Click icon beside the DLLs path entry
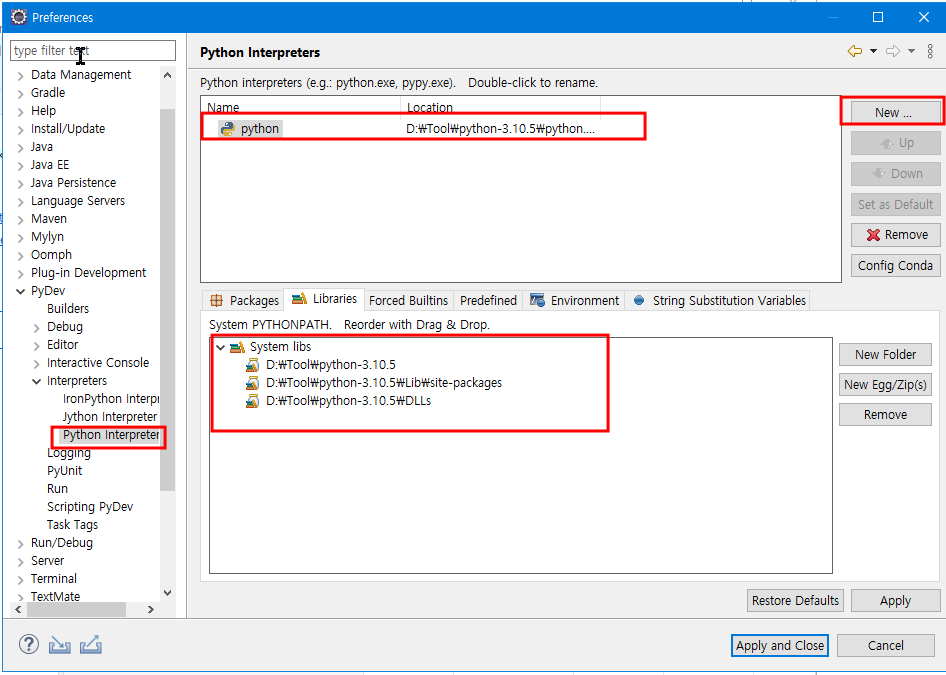Screen dimensions: 946x675 click(x=252, y=401)
